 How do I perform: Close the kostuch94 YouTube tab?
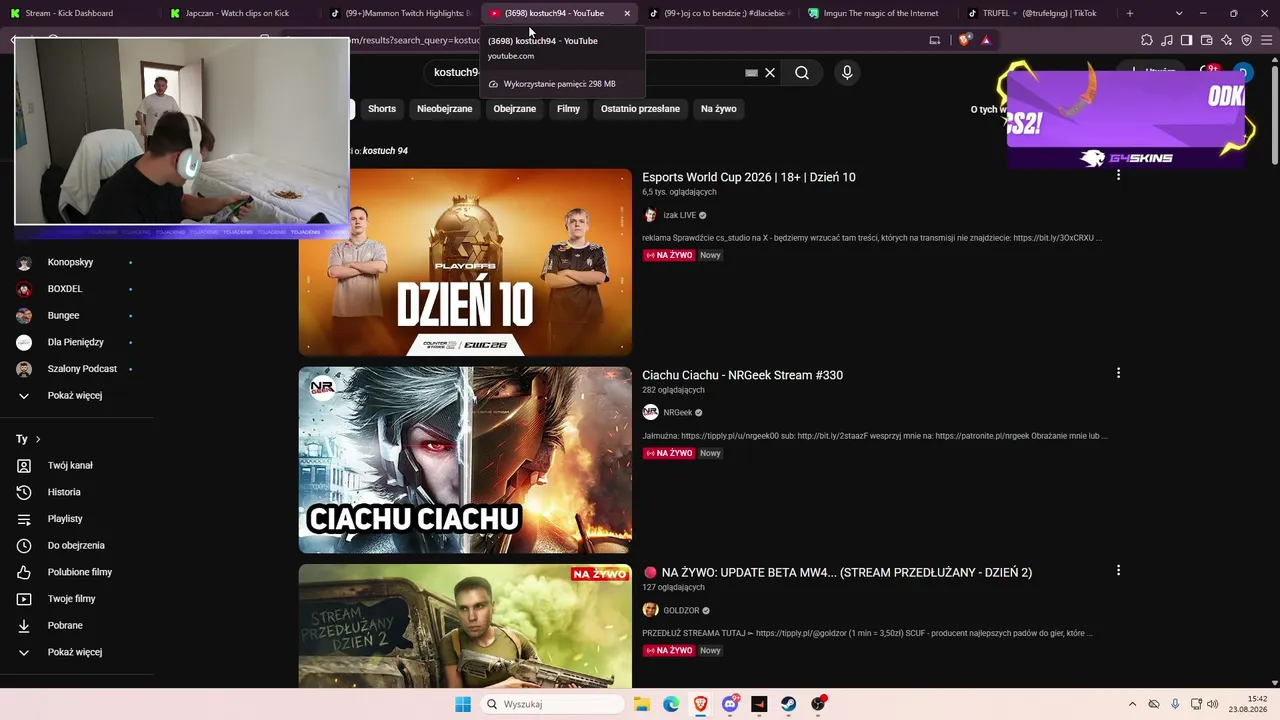pos(627,13)
